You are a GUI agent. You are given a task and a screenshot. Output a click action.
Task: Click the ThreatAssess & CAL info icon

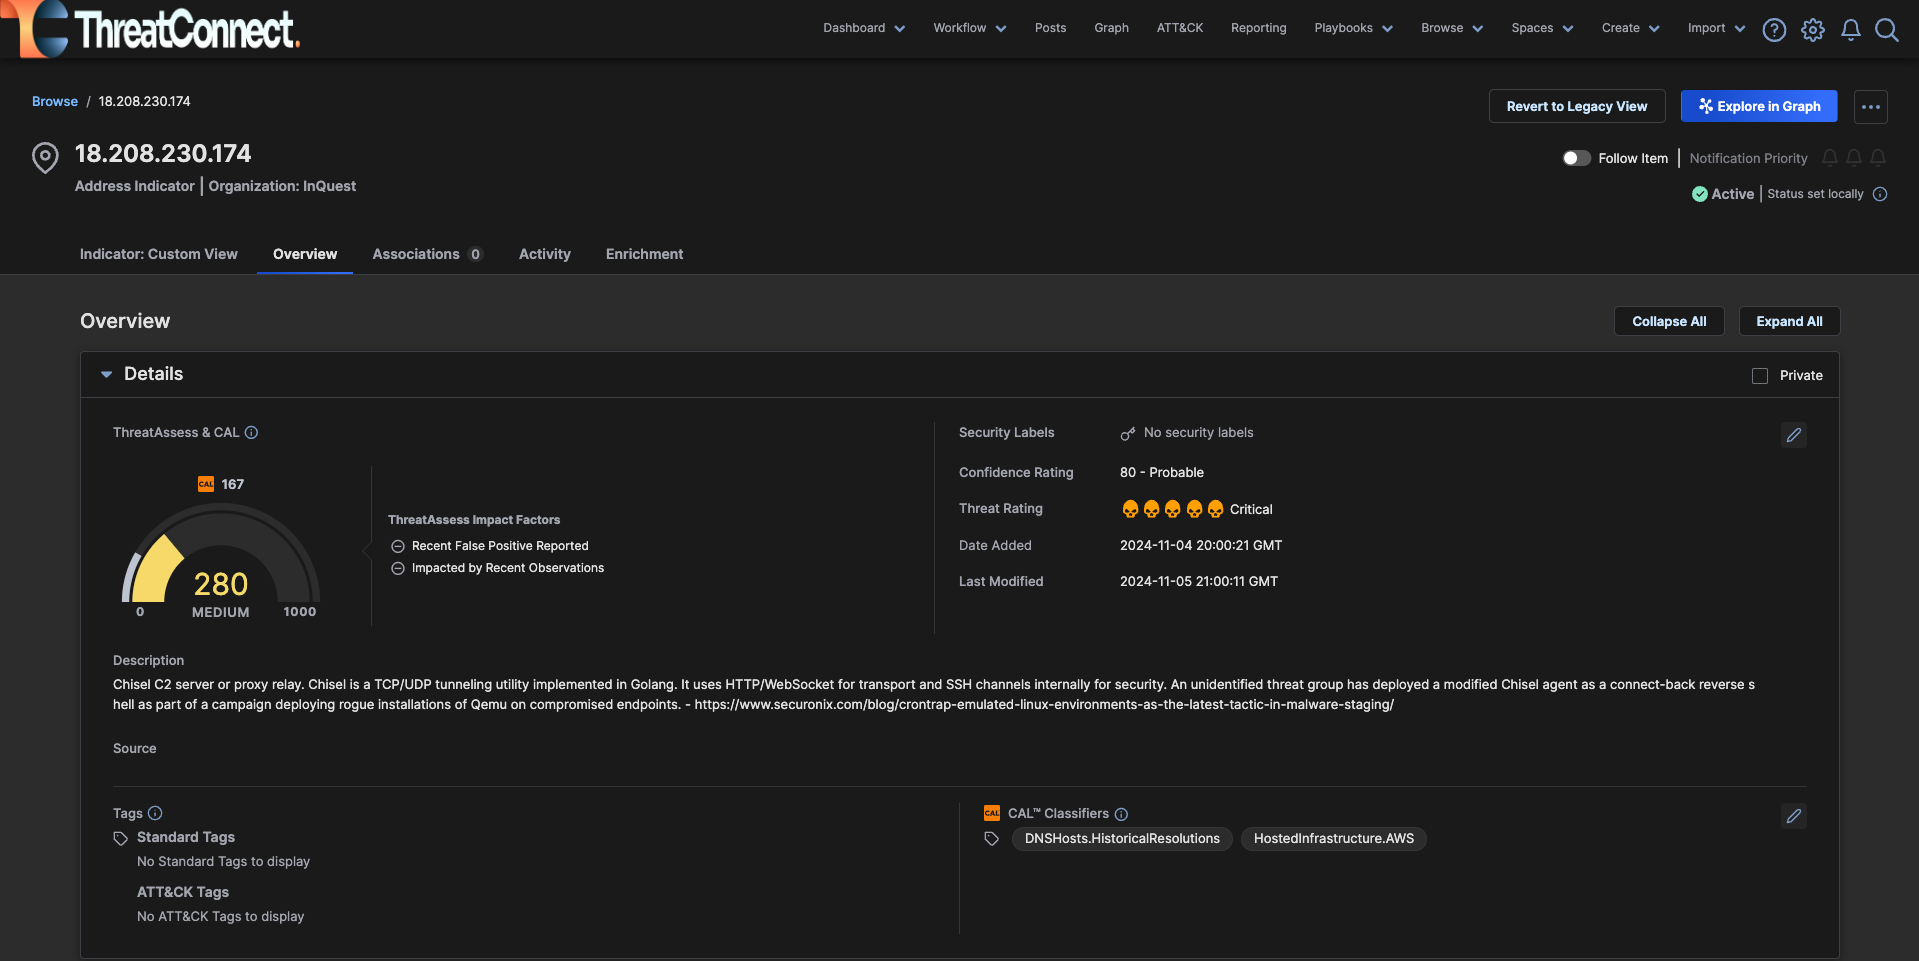(252, 433)
